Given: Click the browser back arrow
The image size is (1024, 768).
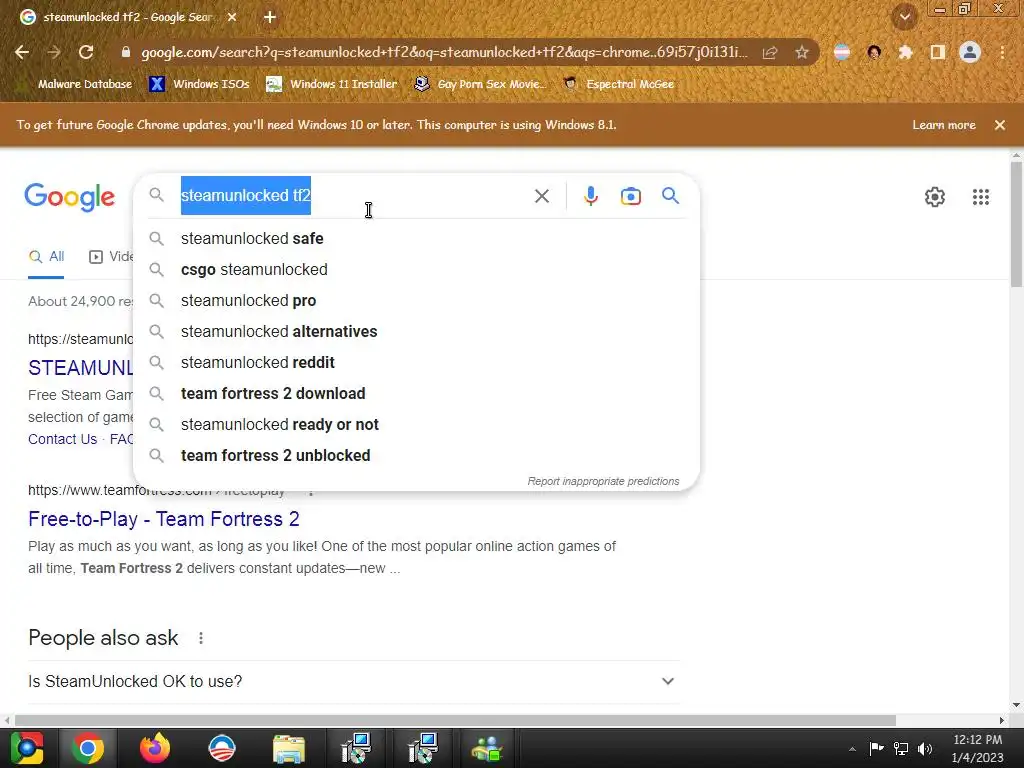Looking at the screenshot, I should tap(22, 52).
